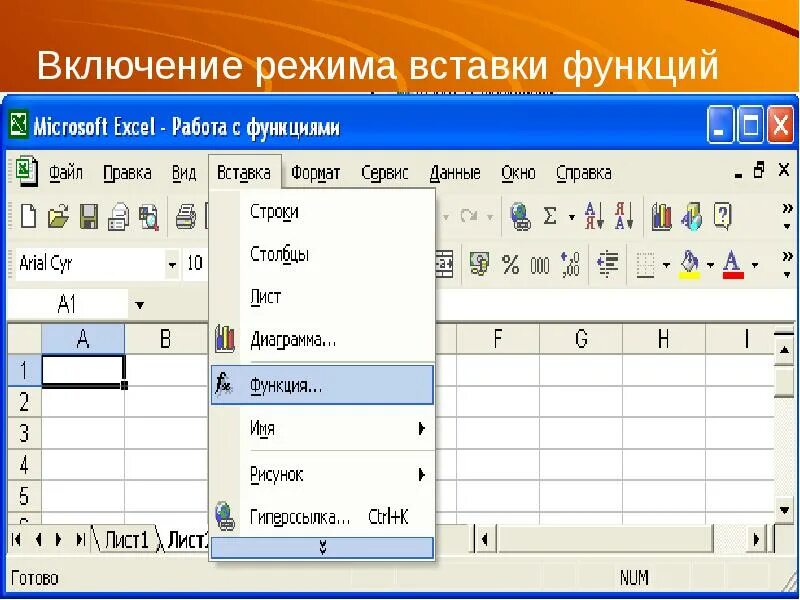Expand Standard toolbar options chevron
Screen dimensions: 800x600
787,216
